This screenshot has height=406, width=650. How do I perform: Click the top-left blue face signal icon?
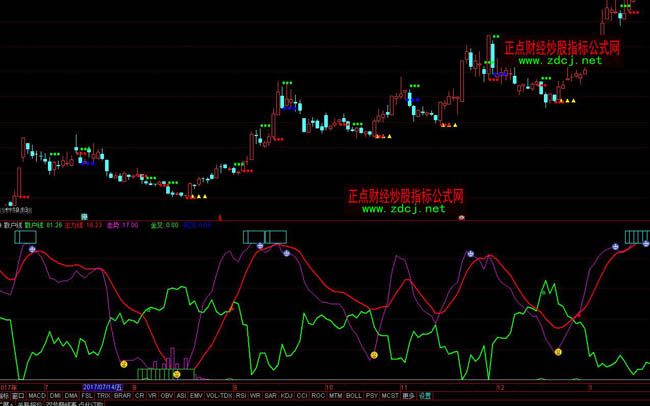(32, 249)
